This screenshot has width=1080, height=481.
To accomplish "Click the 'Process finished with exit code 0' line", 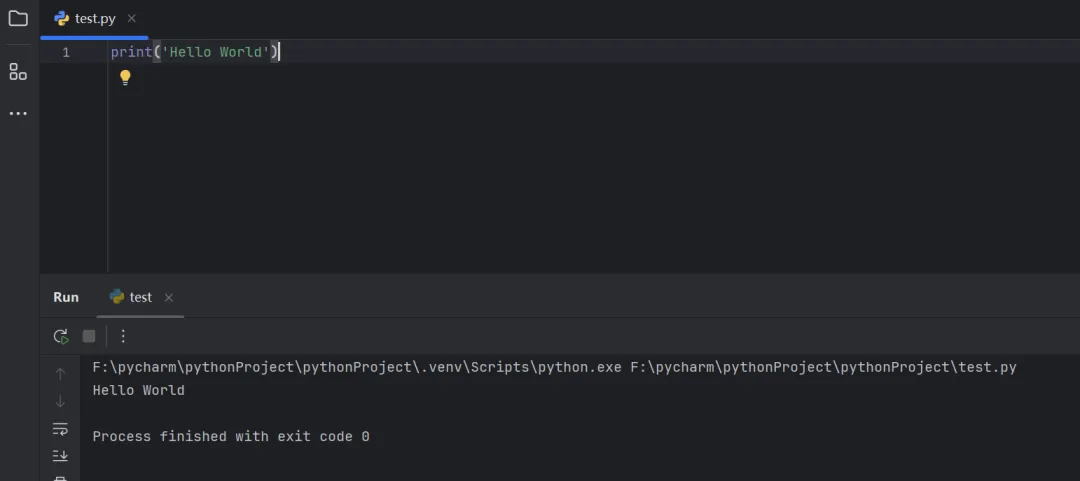I will (231, 437).
